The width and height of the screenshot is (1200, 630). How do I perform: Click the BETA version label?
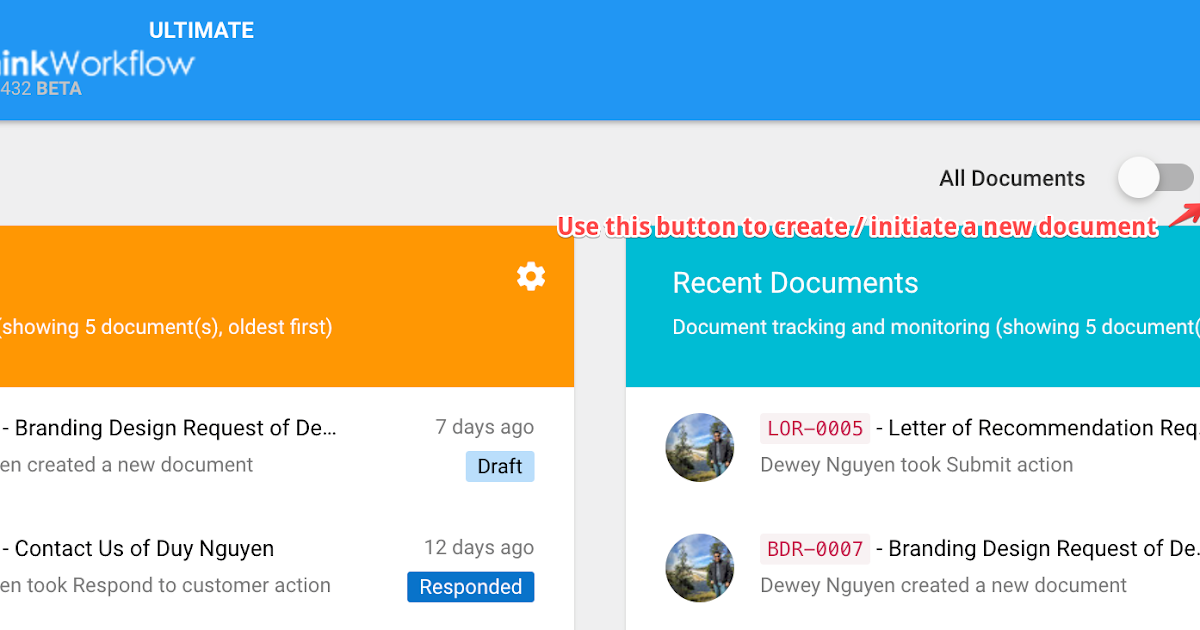click(60, 89)
